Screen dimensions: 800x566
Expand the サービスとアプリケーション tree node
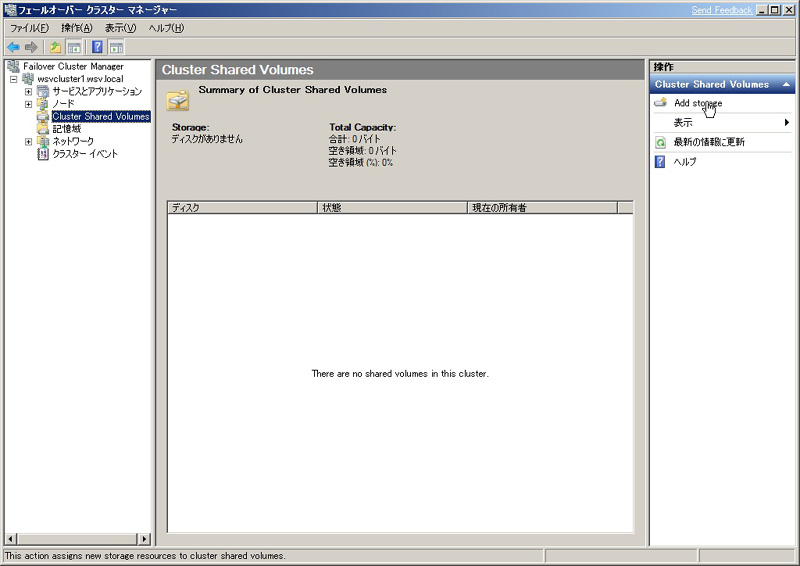pyautogui.click(x=28, y=92)
